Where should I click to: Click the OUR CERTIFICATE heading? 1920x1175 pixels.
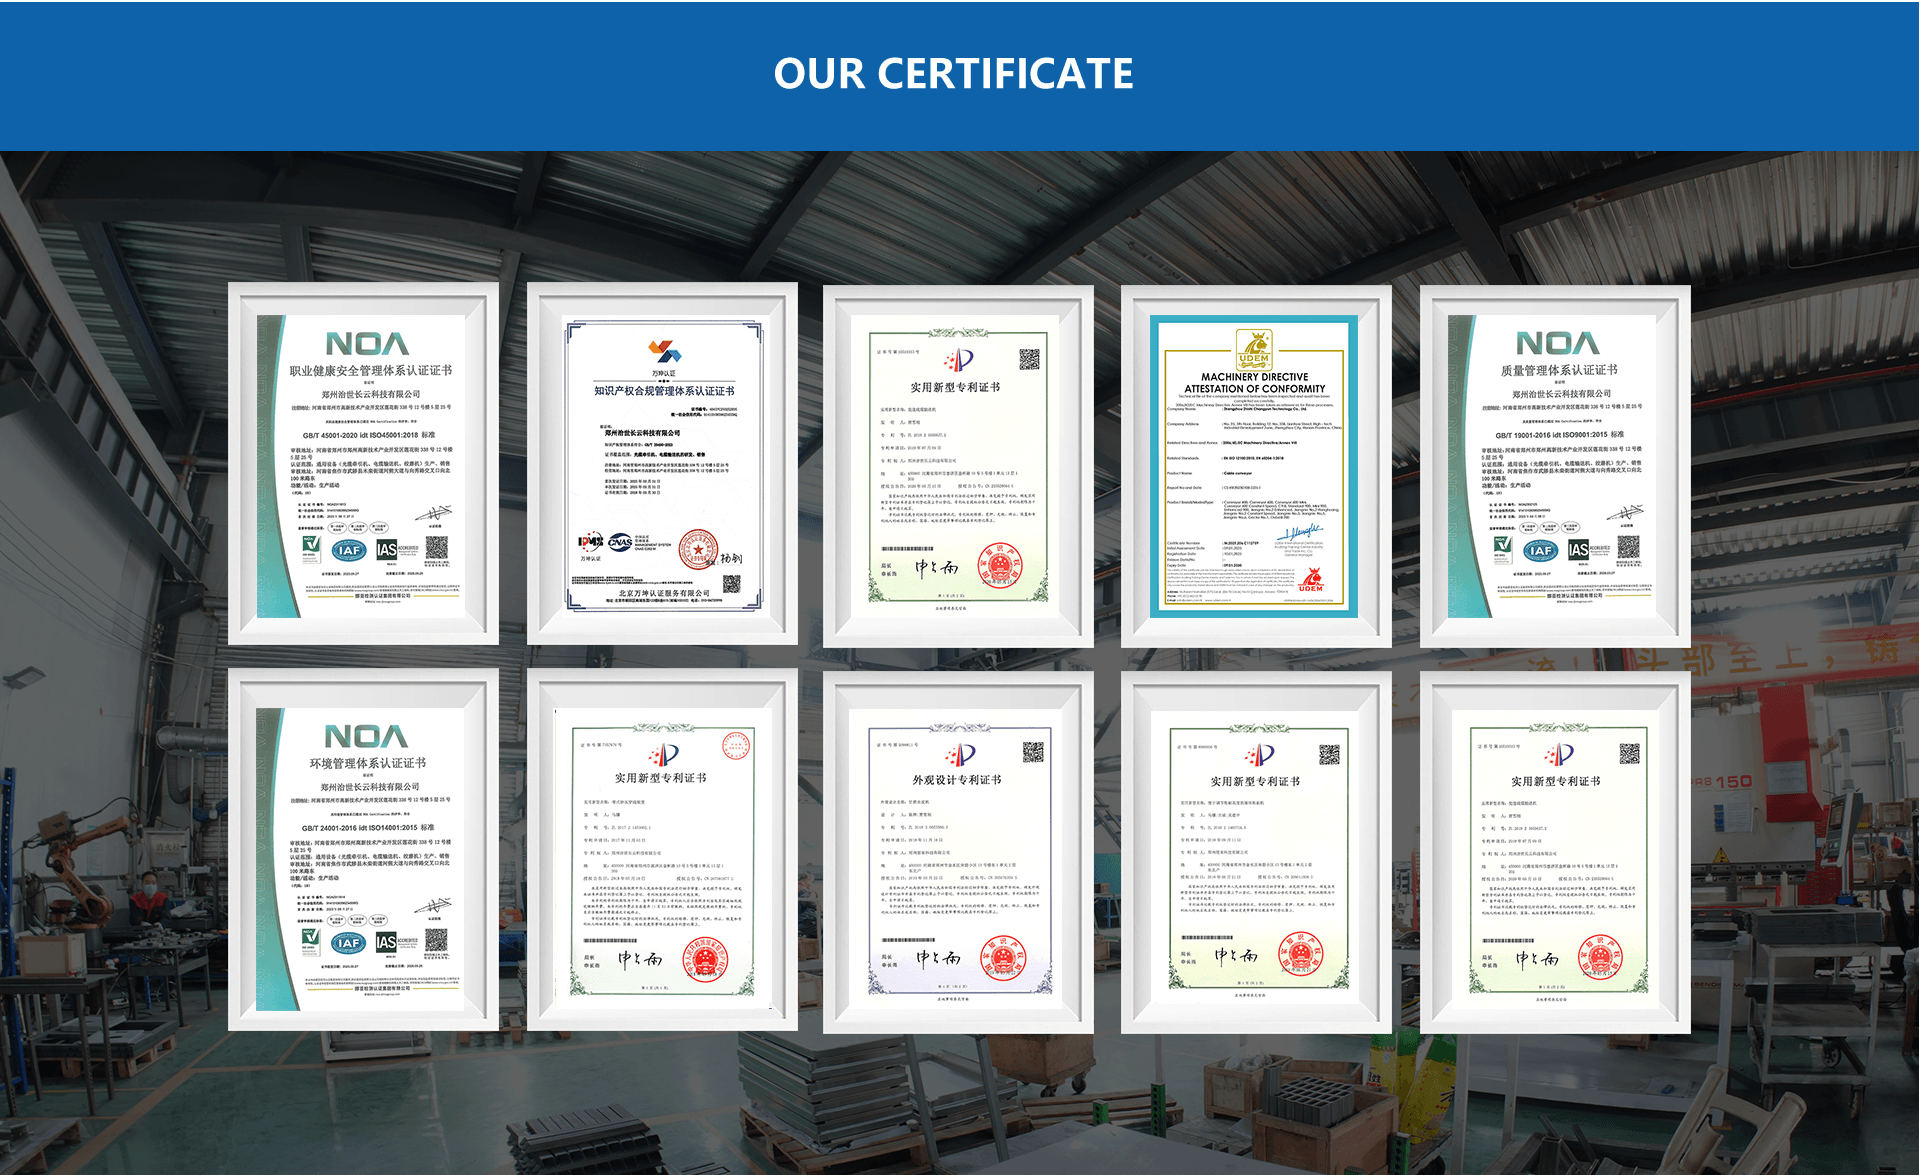(x=953, y=74)
